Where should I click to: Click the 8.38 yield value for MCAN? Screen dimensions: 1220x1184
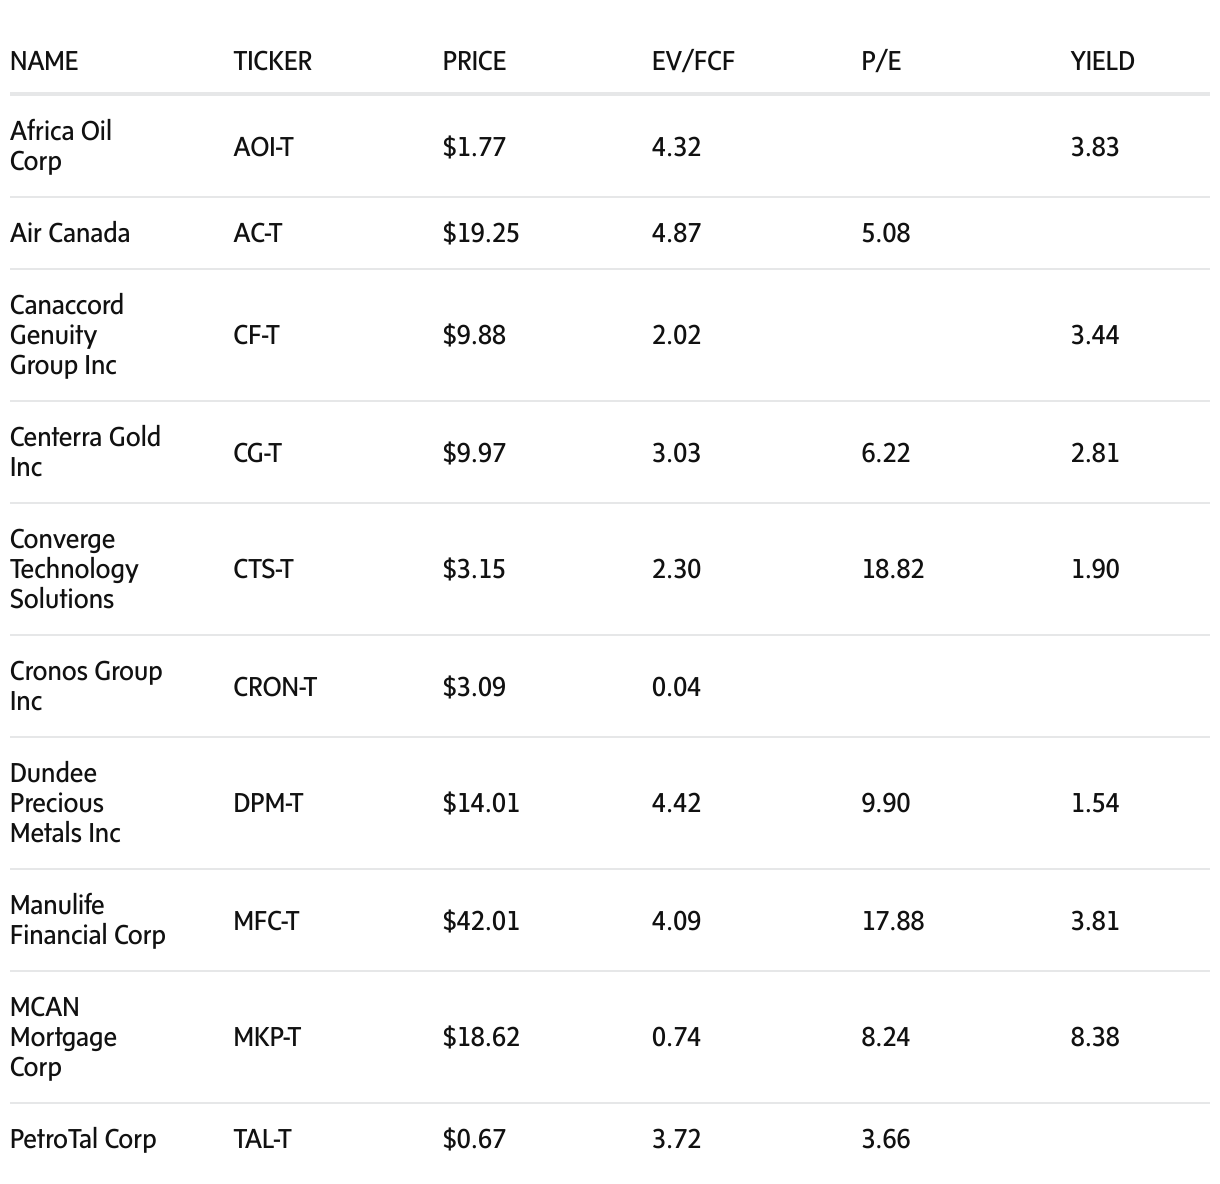tap(1094, 1037)
